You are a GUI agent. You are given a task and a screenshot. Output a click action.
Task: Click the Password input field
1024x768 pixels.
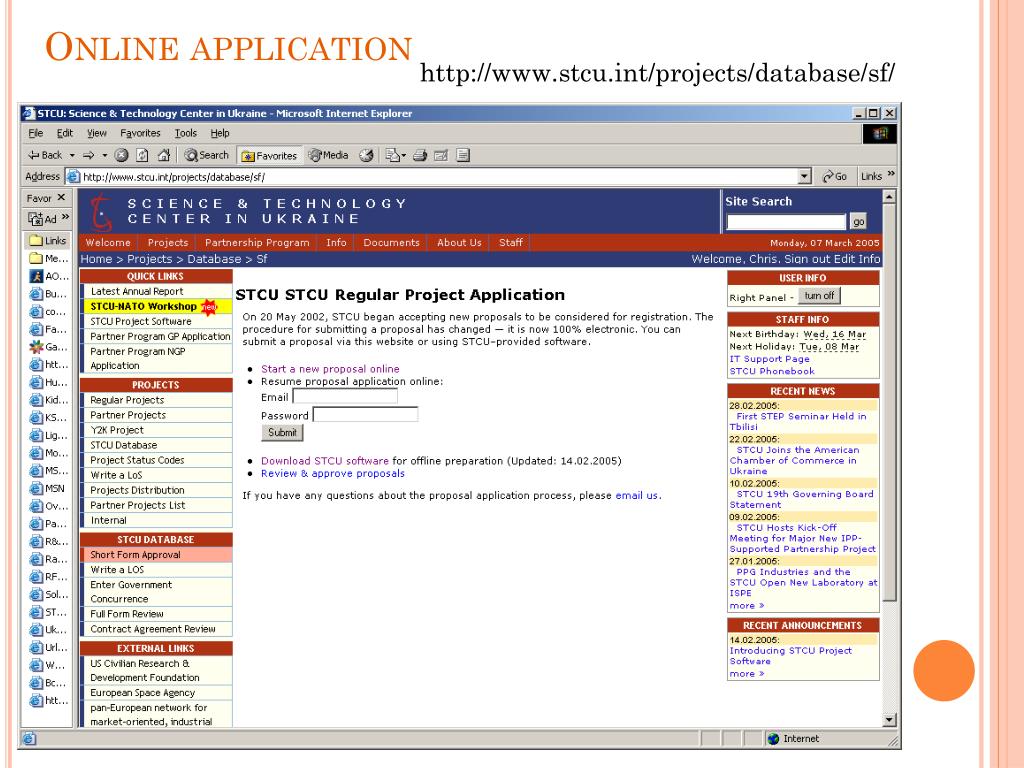(x=365, y=414)
